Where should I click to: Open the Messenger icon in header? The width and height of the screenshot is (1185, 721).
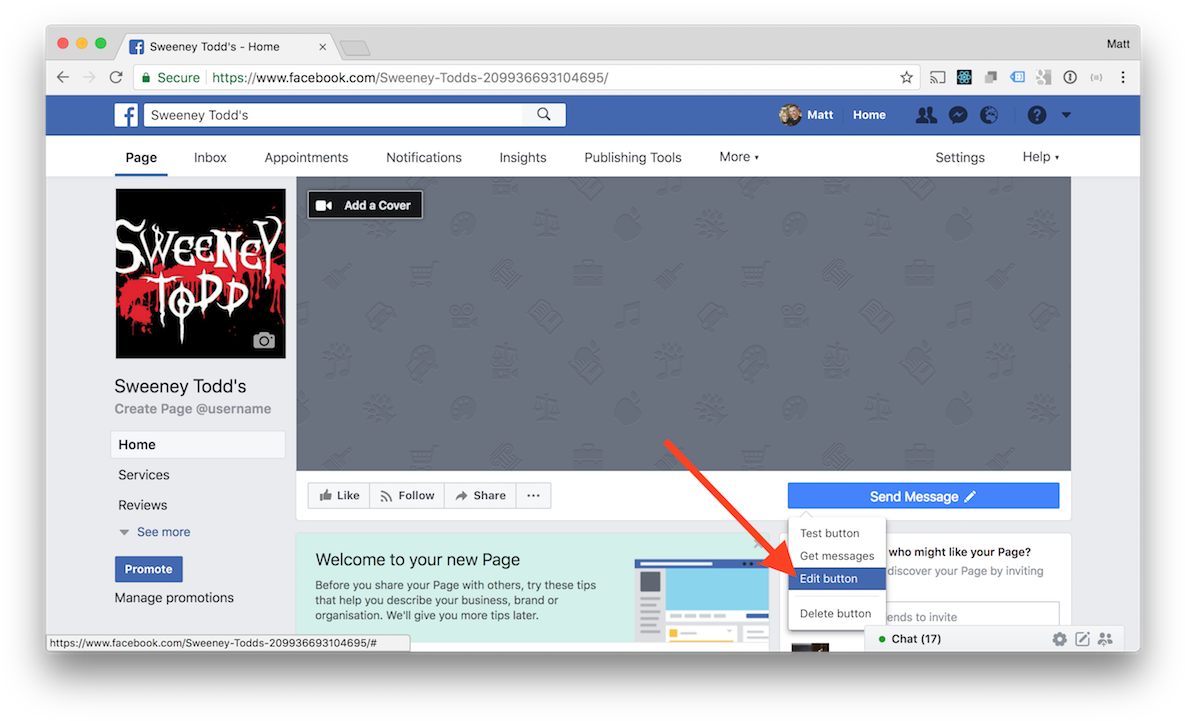957,115
